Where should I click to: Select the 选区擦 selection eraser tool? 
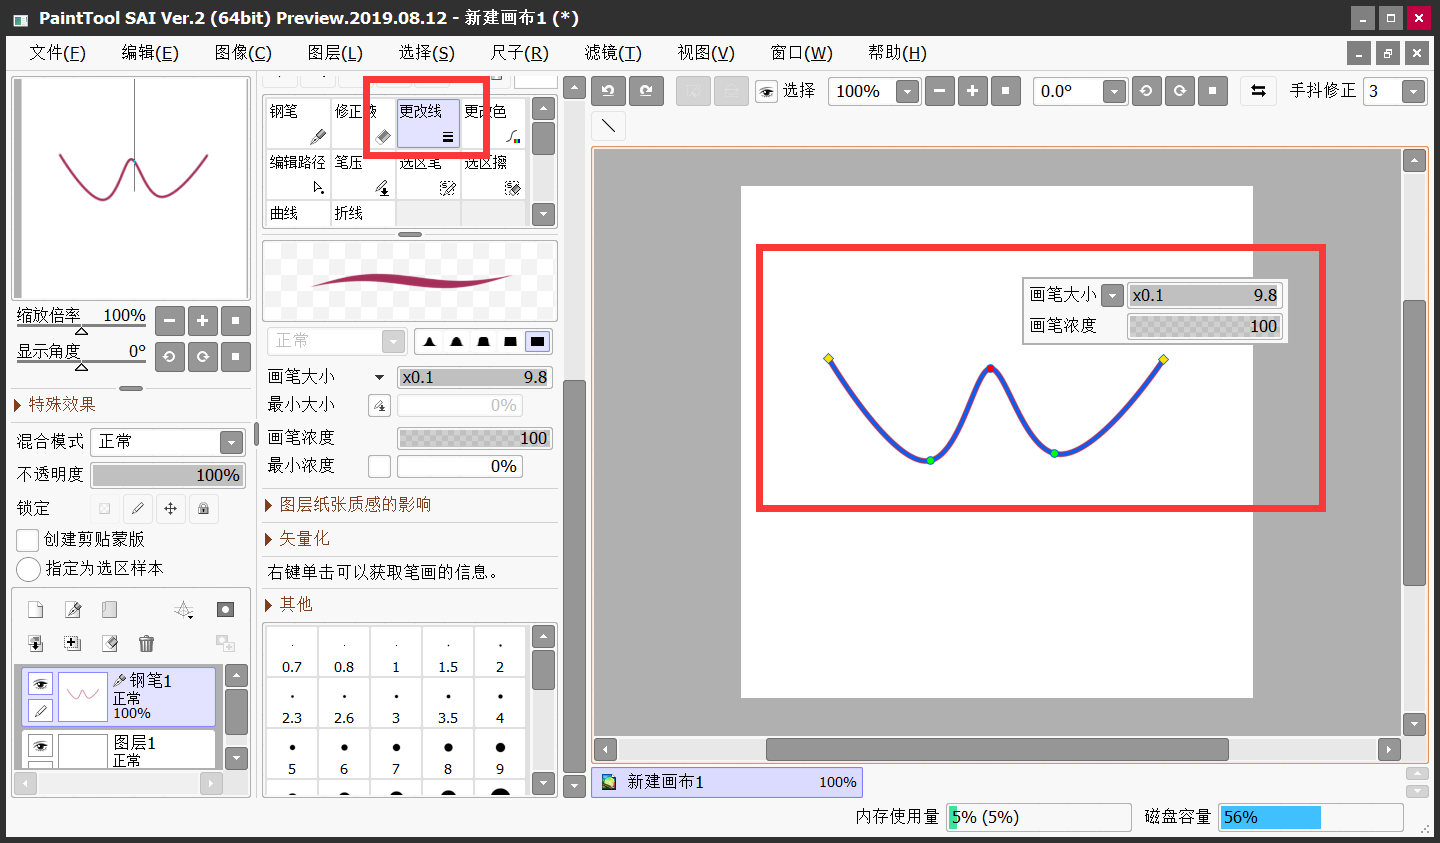point(493,174)
